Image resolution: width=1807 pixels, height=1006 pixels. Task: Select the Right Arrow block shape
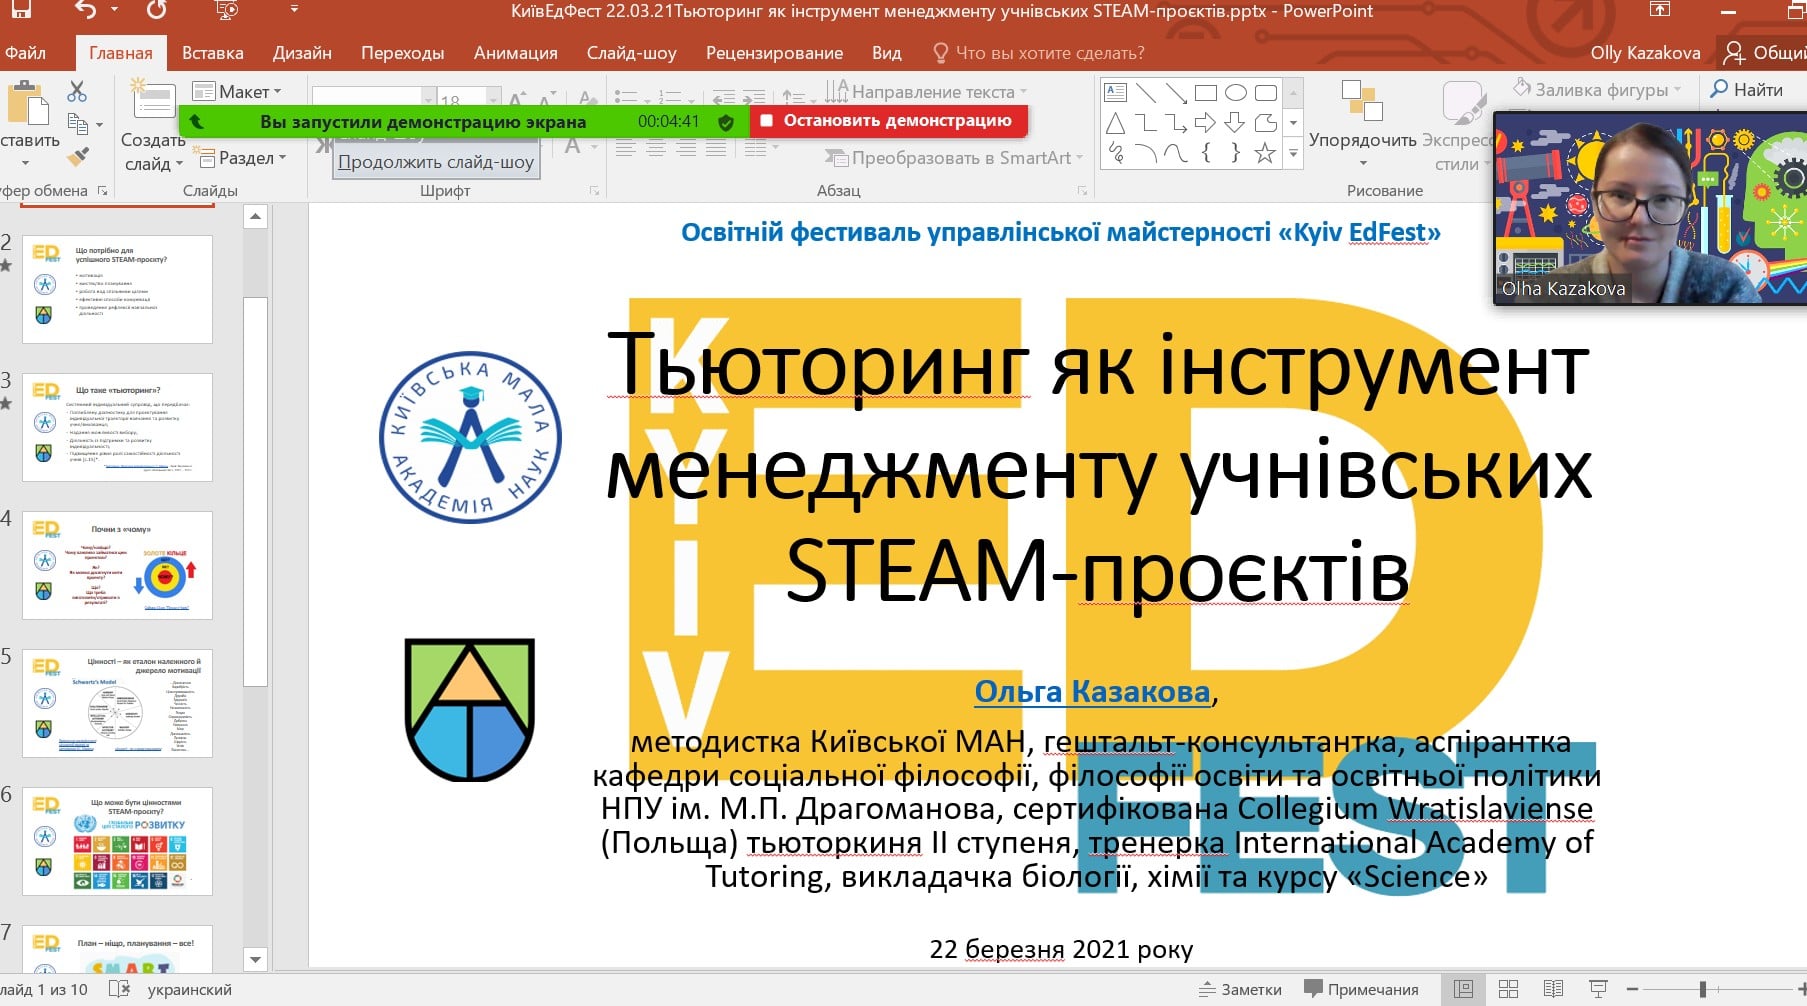tap(1206, 123)
